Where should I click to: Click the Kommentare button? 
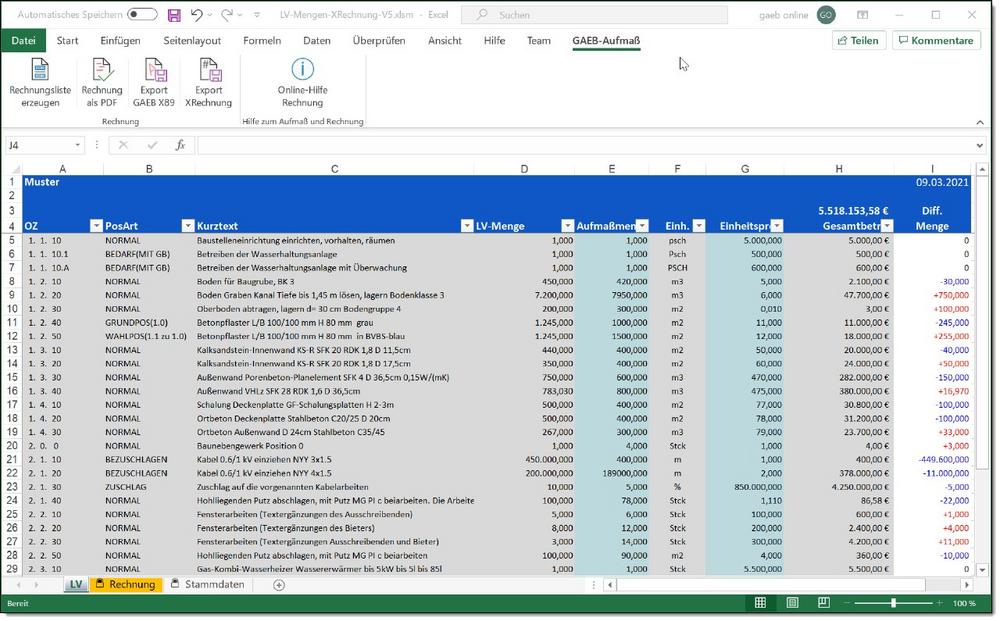(x=936, y=40)
